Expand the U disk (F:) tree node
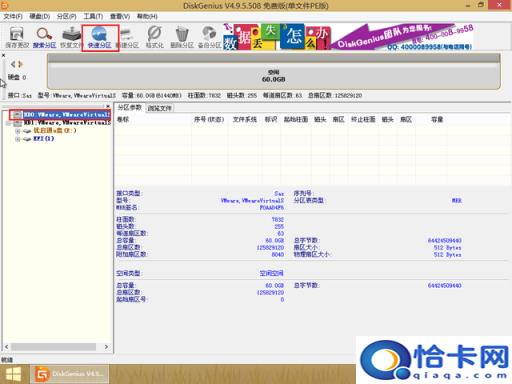This screenshot has height=384, width=512. (x=17, y=131)
